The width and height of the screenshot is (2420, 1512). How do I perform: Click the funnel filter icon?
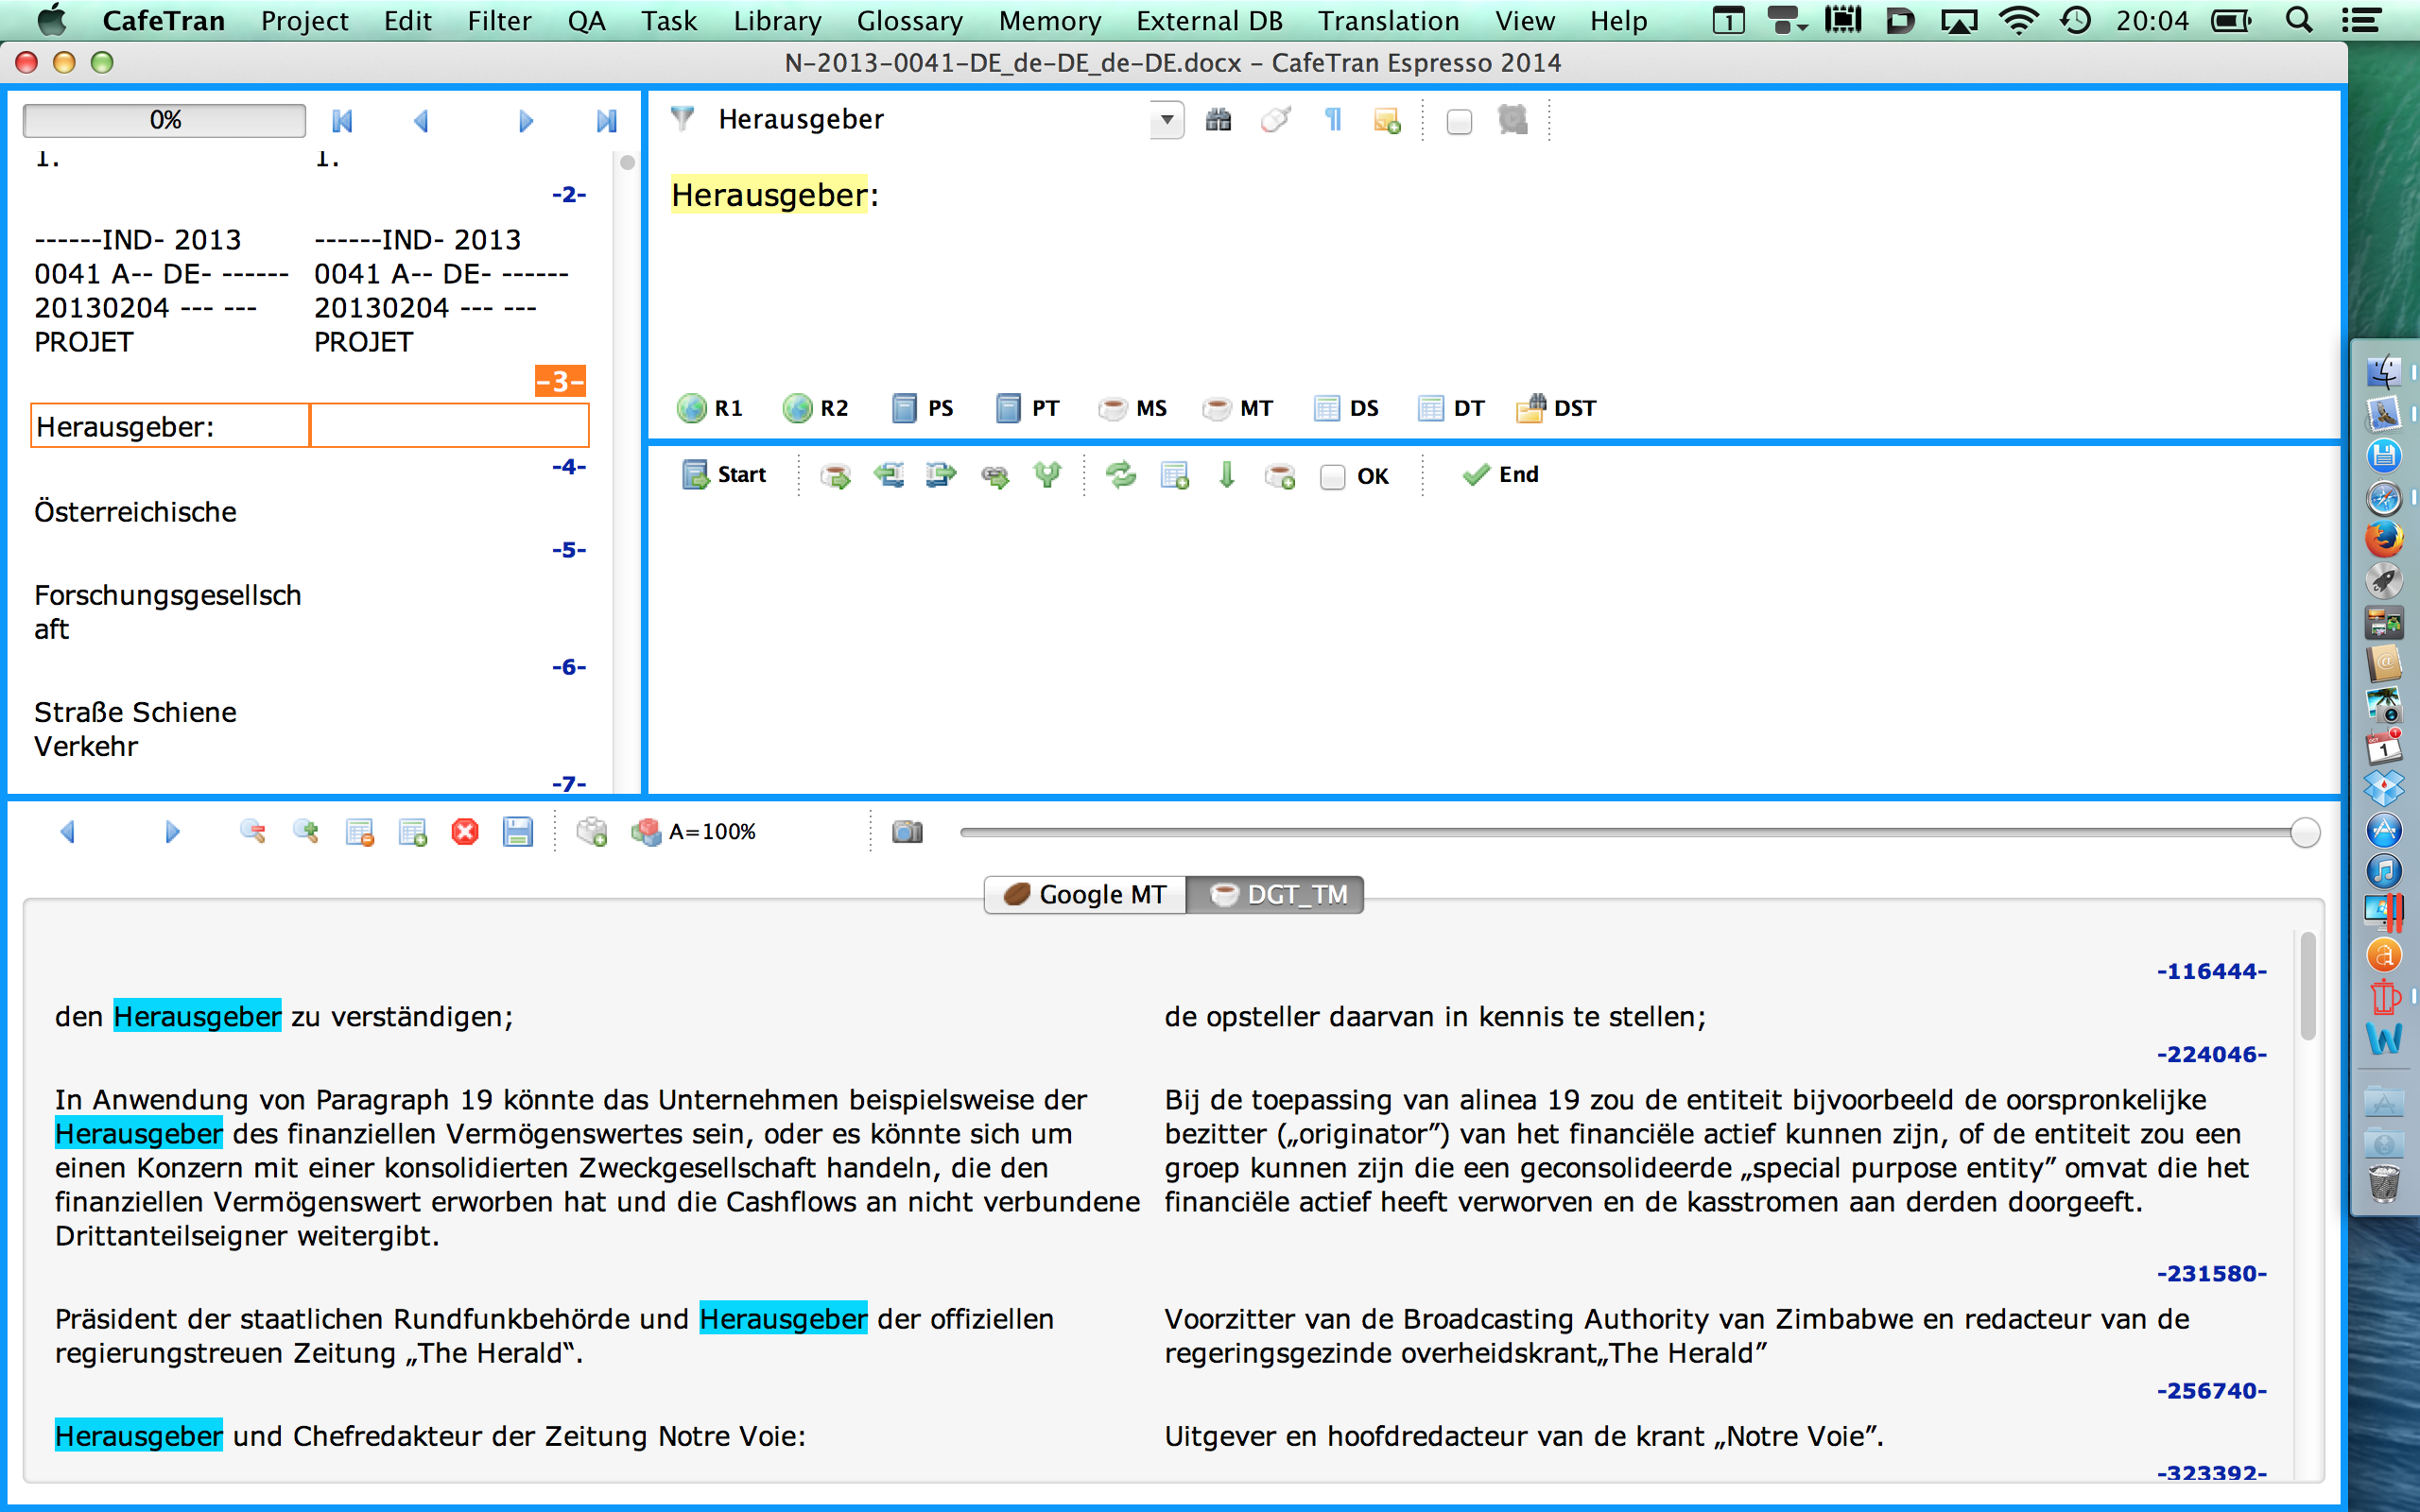tap(682, 119)
